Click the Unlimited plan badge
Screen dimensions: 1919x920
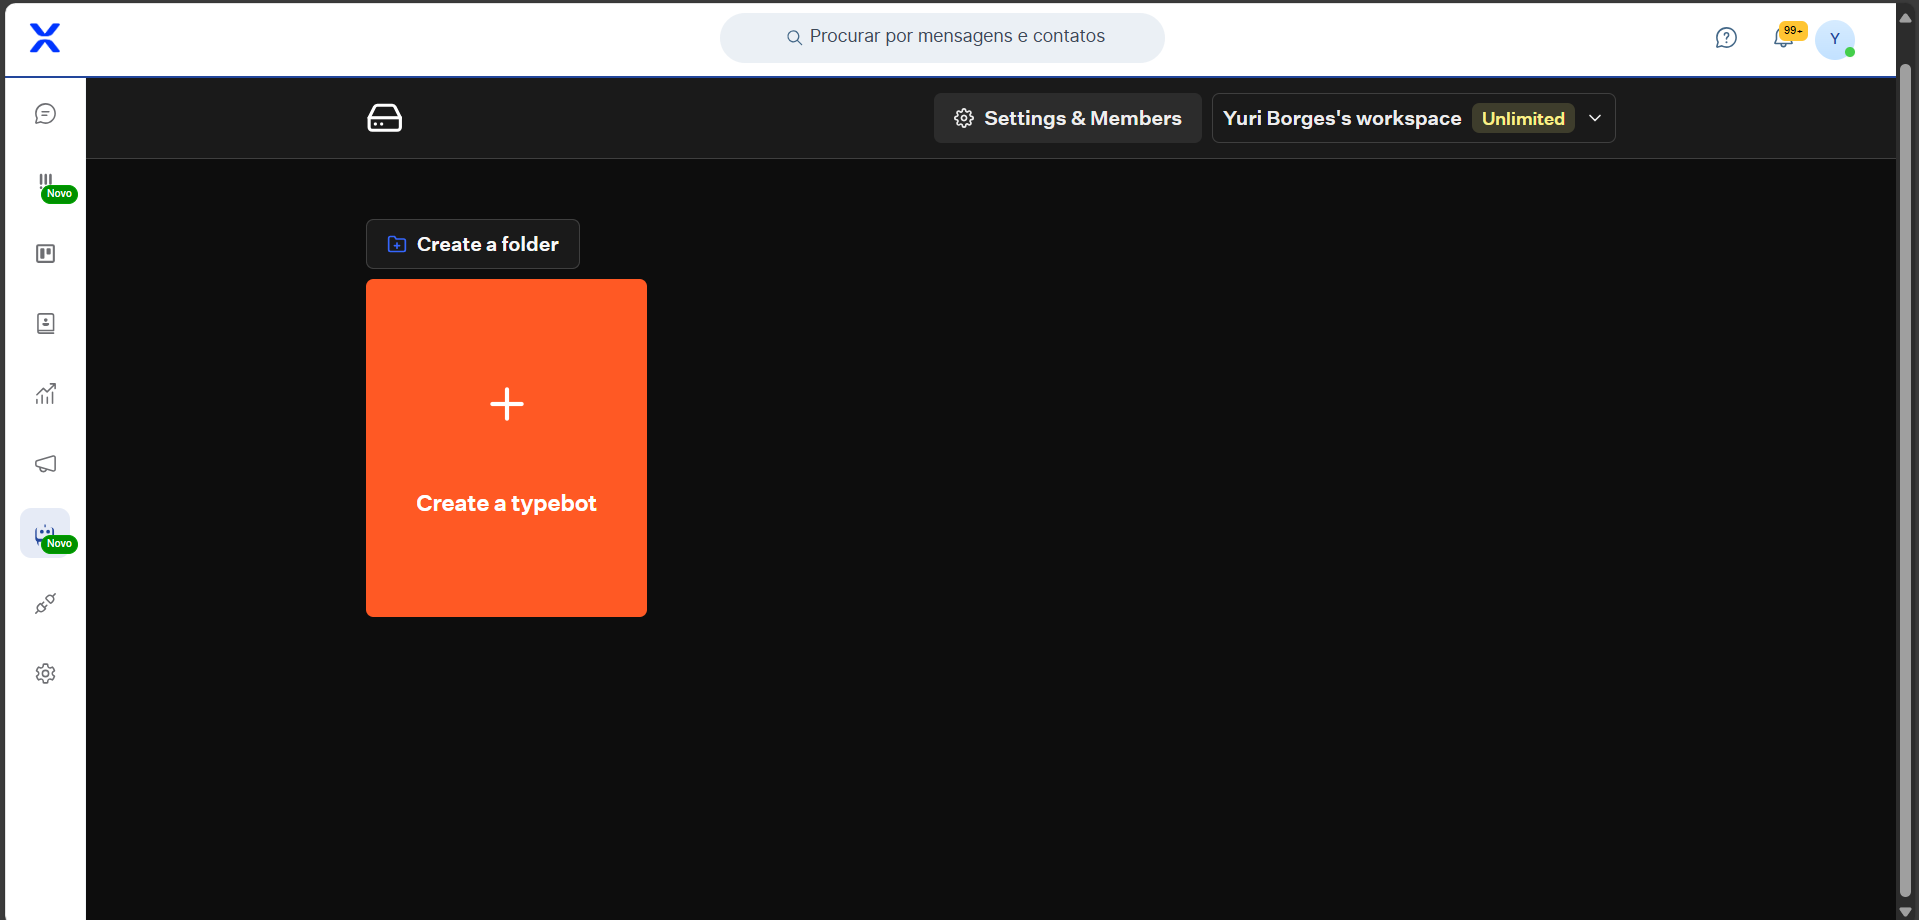pos(1523,118)
